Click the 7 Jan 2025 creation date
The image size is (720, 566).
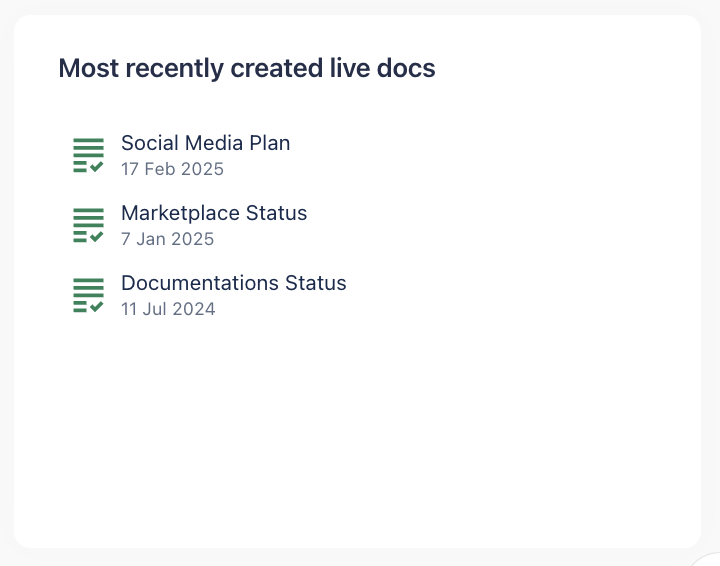[x=167, y=239]
